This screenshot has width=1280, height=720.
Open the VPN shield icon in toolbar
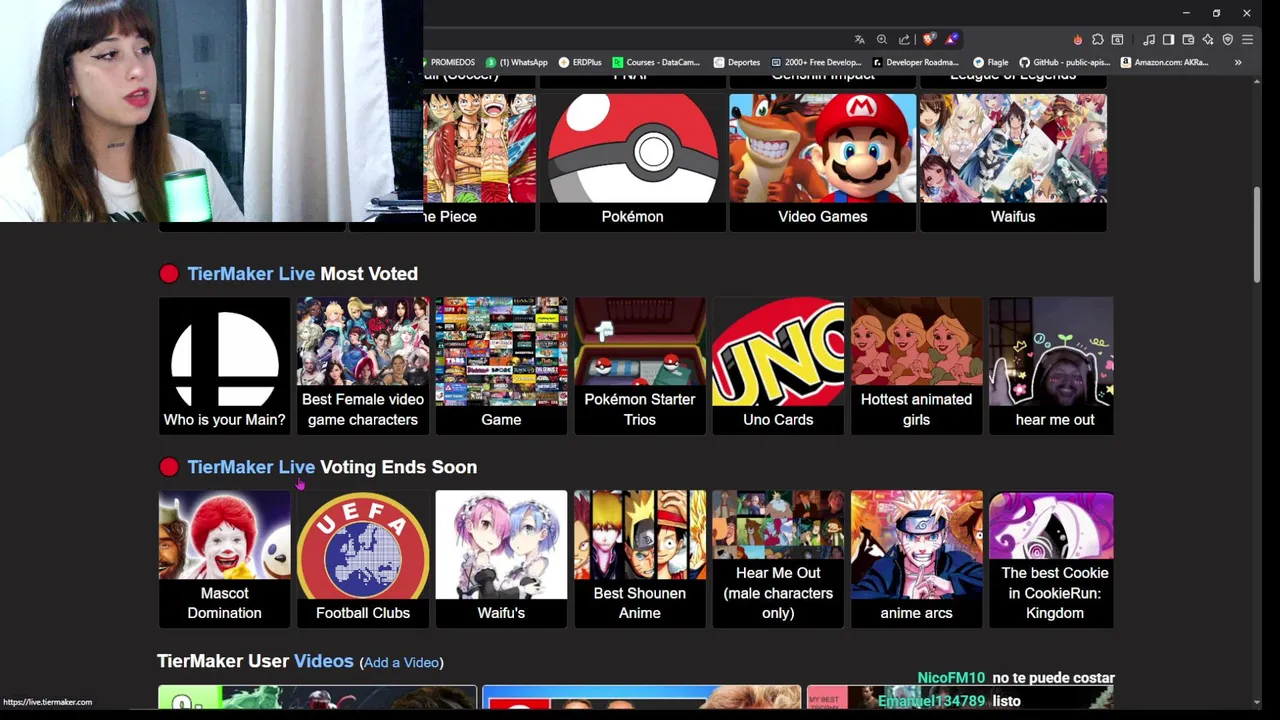[x=1228, y=40]
